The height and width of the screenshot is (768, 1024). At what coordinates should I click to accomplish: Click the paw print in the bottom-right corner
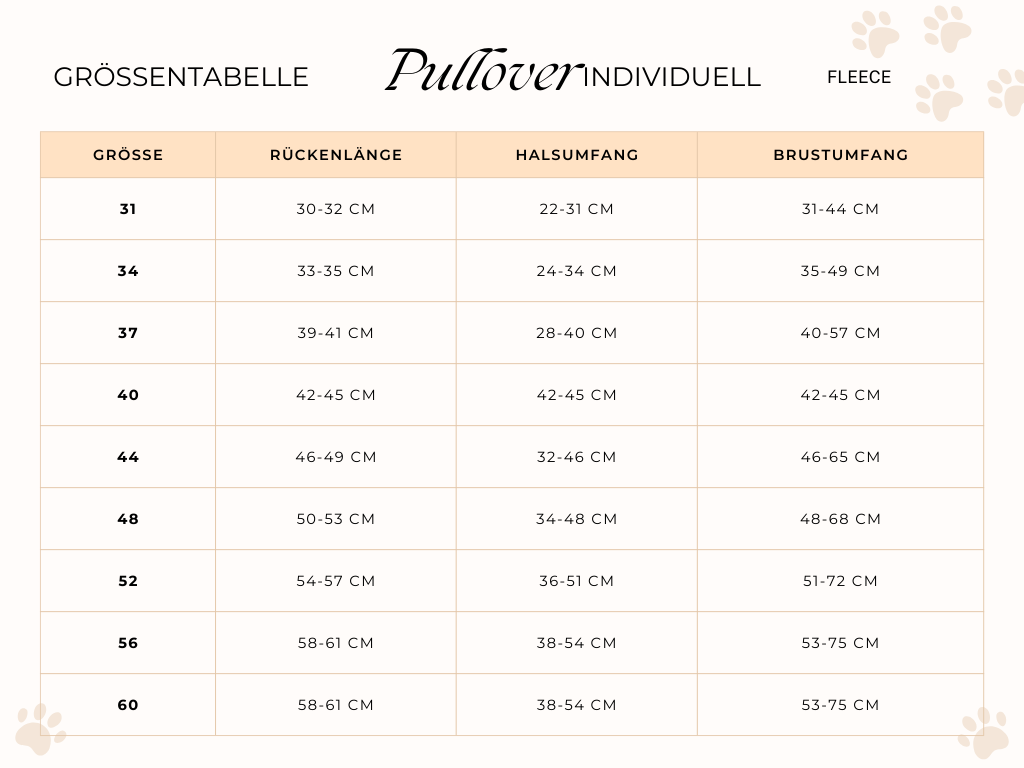(982, 732)
